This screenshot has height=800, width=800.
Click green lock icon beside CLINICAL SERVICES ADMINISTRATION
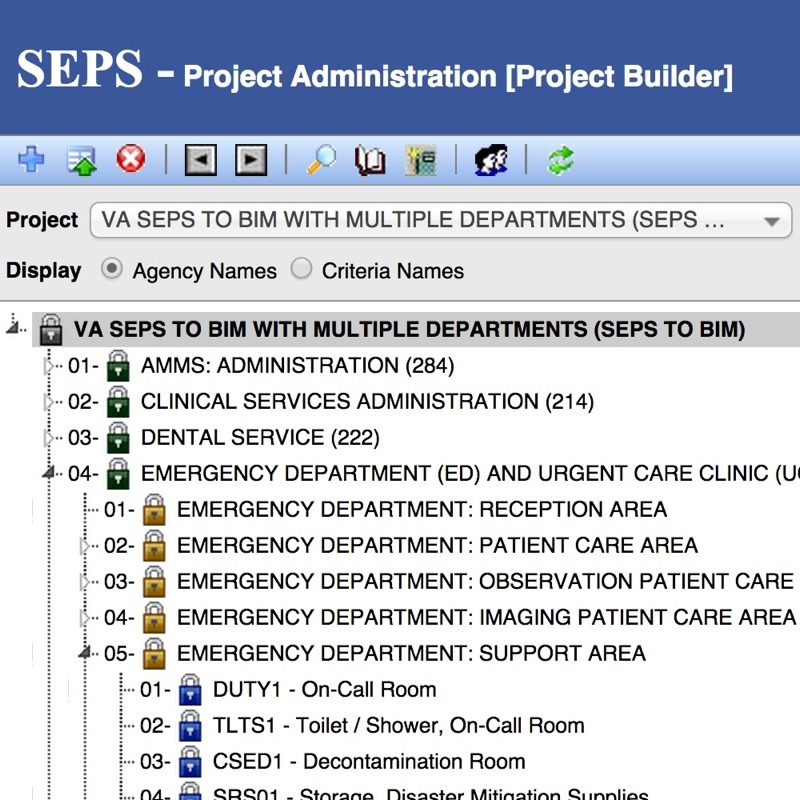[x=118, y=402]
